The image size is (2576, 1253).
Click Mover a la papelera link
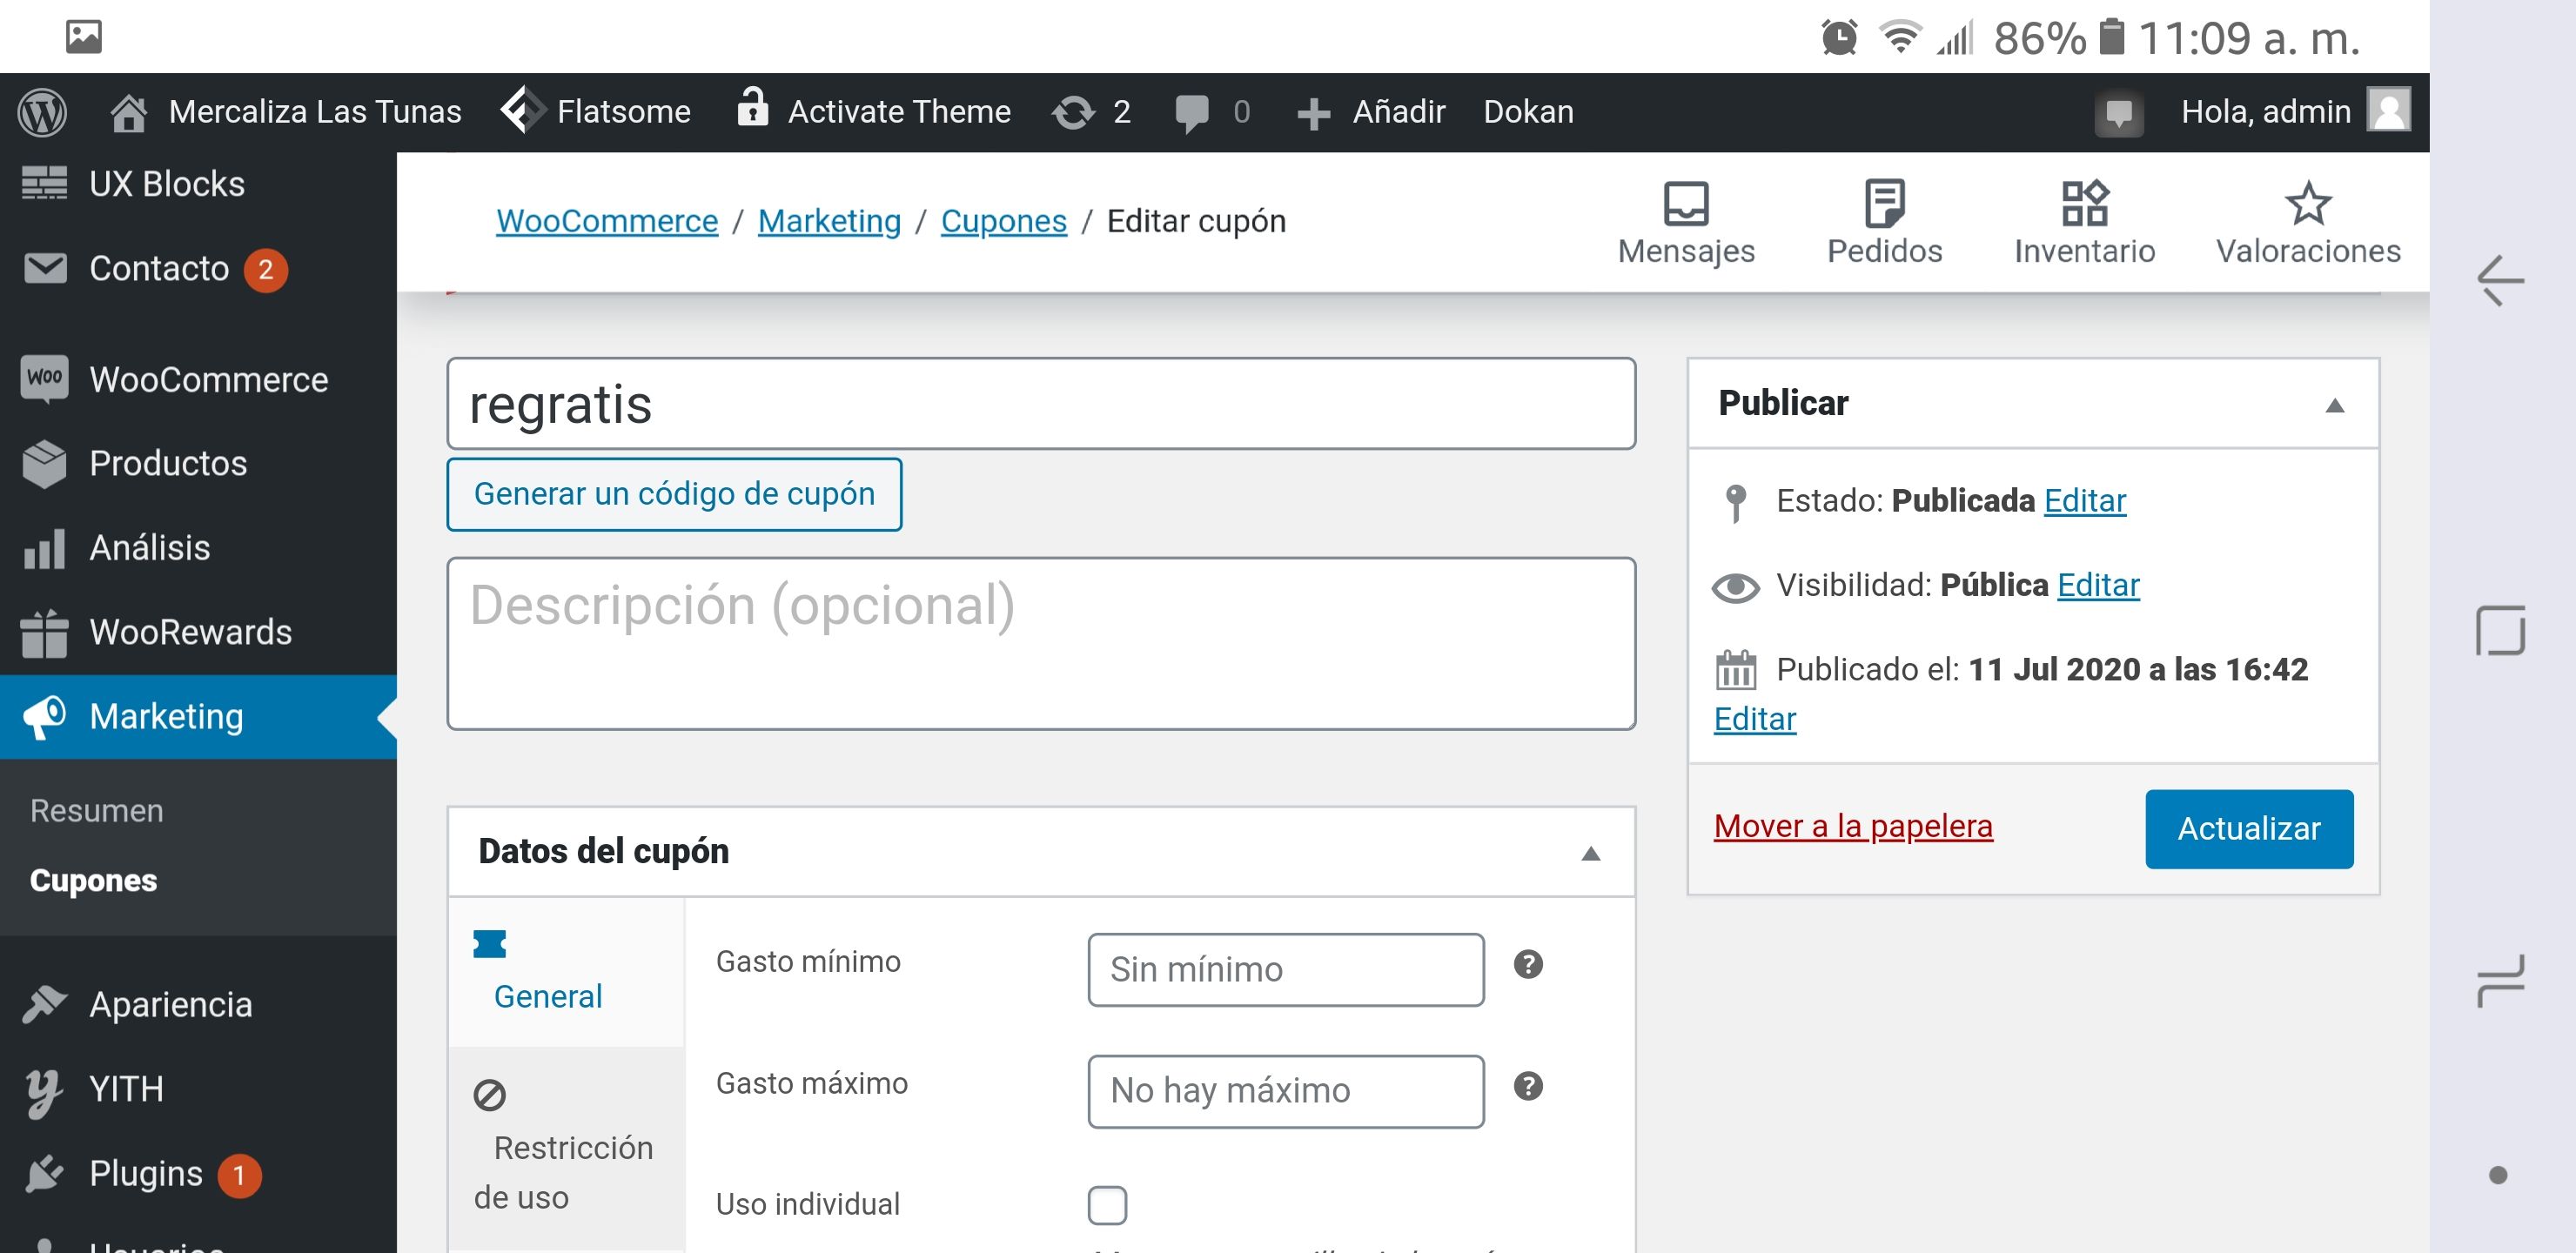(1853, 826)
